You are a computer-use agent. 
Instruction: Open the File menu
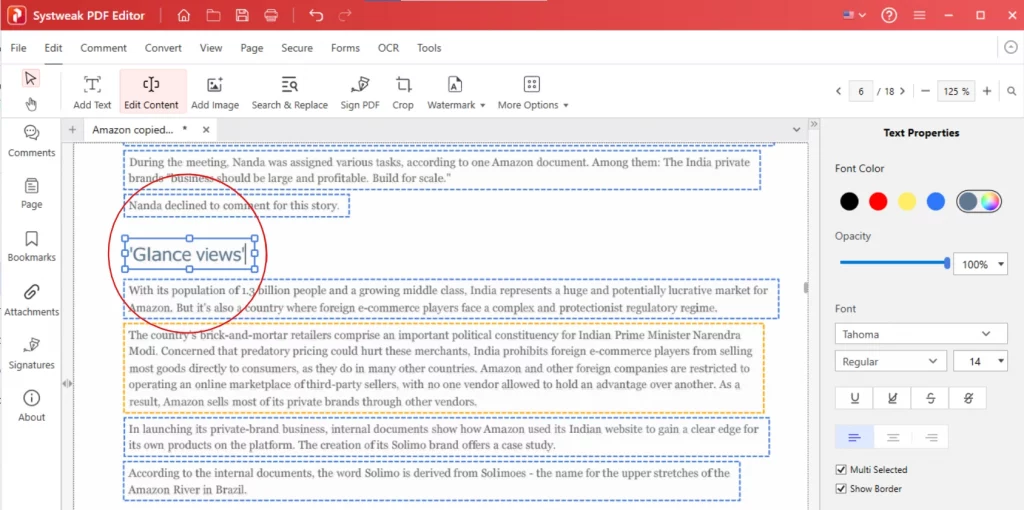pyautogui.click(x=18, y=48)
